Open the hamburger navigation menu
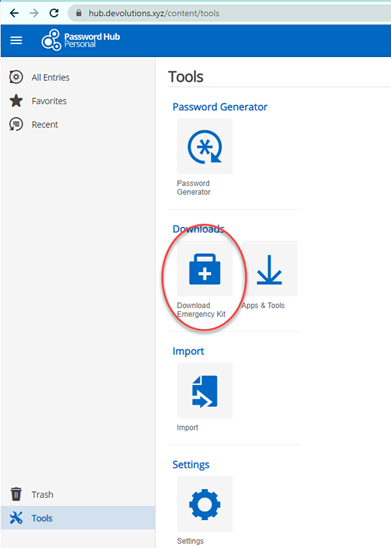The image size is (391, 548). (x=16, y=40)
